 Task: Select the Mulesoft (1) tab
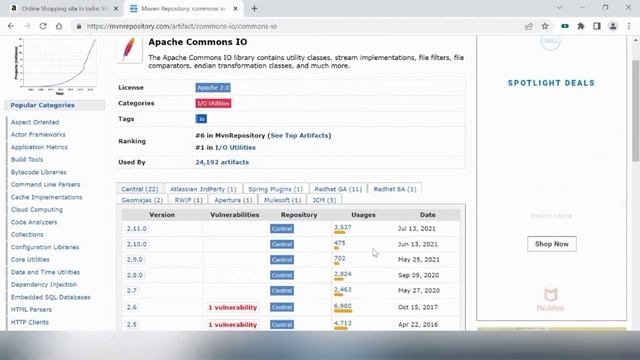click(282, 200)
